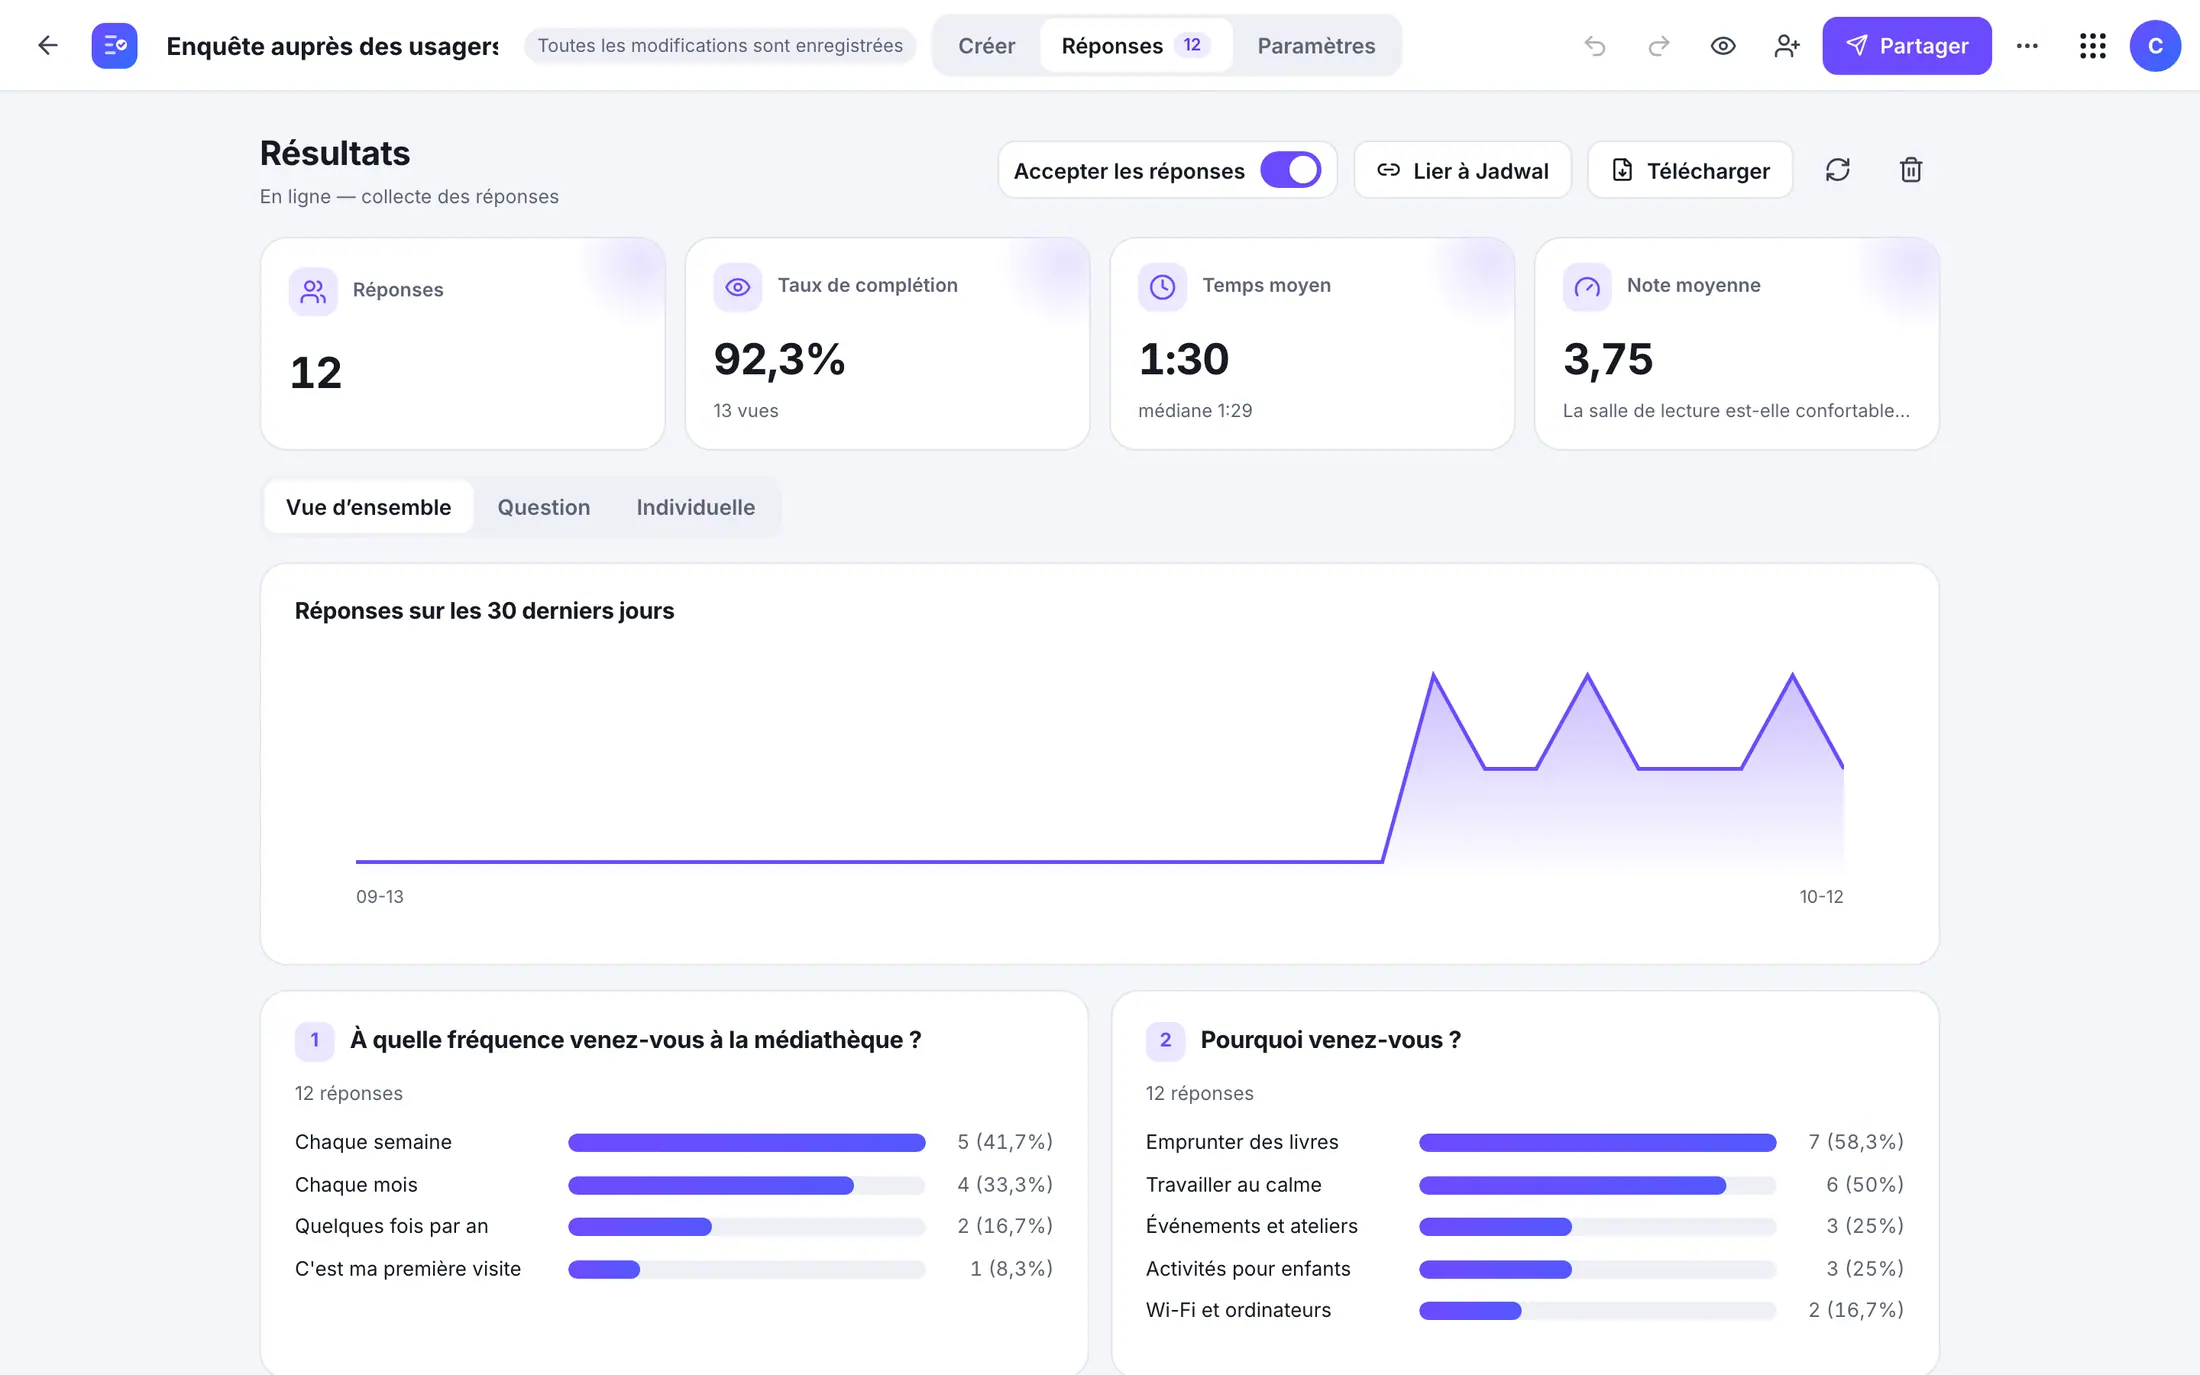Click the 'Wi-Fi et ordinateurs' row label
The width and height of the screenshot is (2200, 1375).
coord(1238,1310)
